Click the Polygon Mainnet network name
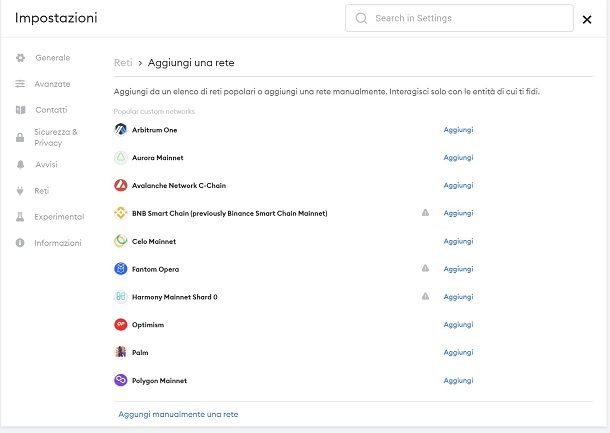 160,380
